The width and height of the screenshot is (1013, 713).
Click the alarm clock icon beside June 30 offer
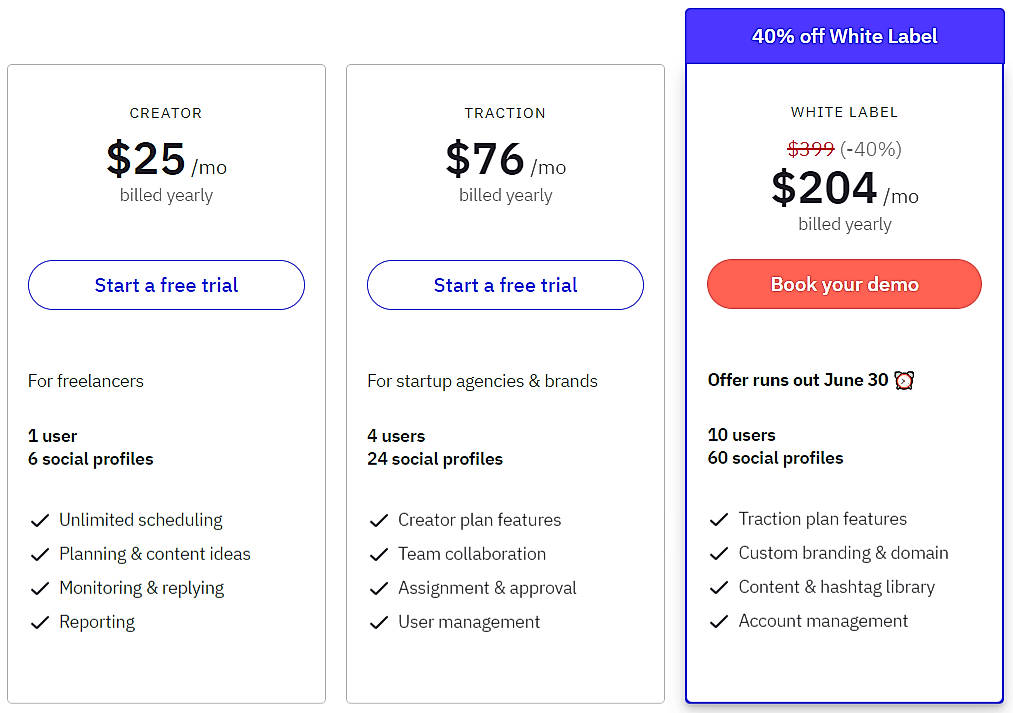click(903, 380)
